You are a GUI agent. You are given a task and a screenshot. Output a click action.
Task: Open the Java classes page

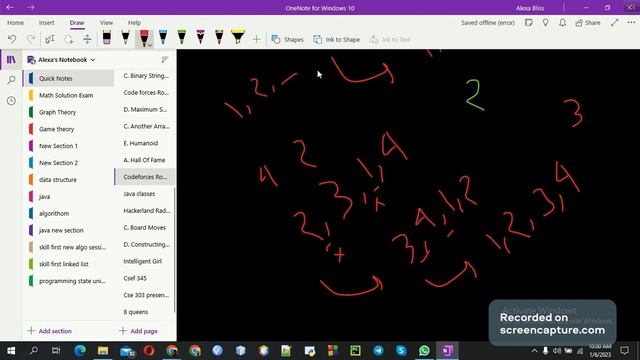[x=145, y=194]
